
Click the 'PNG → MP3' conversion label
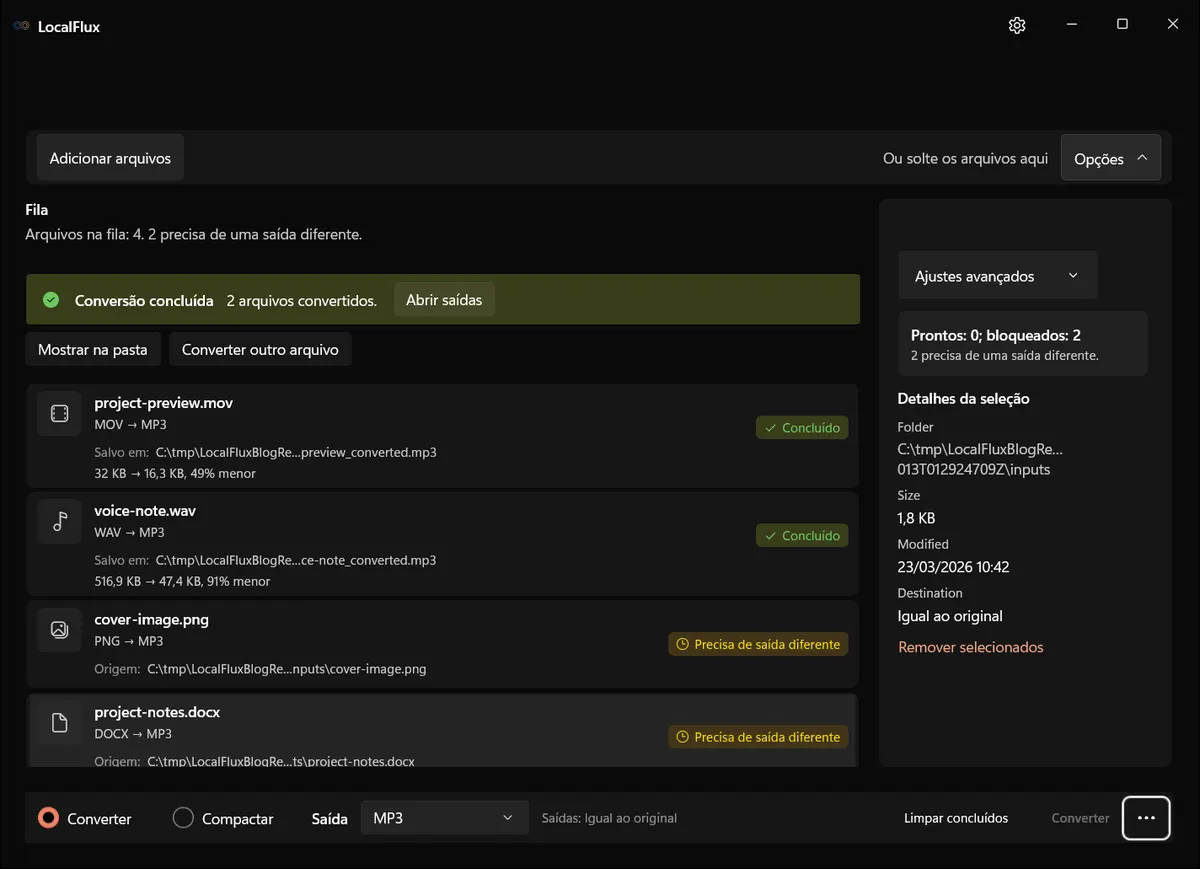(128, 641)
